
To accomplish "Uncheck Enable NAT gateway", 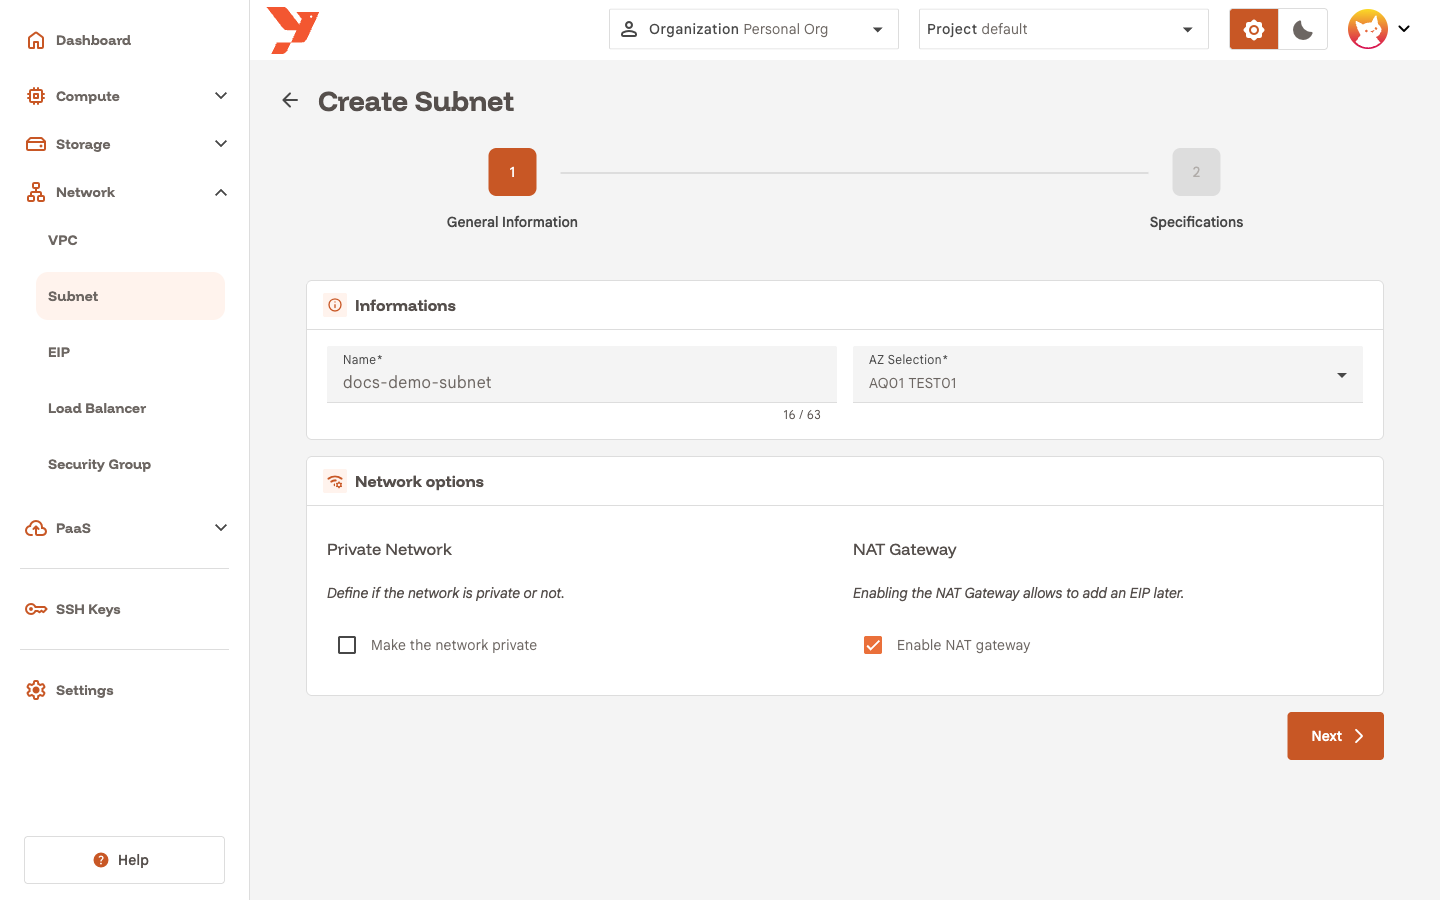I will click(x=873, y=645).
